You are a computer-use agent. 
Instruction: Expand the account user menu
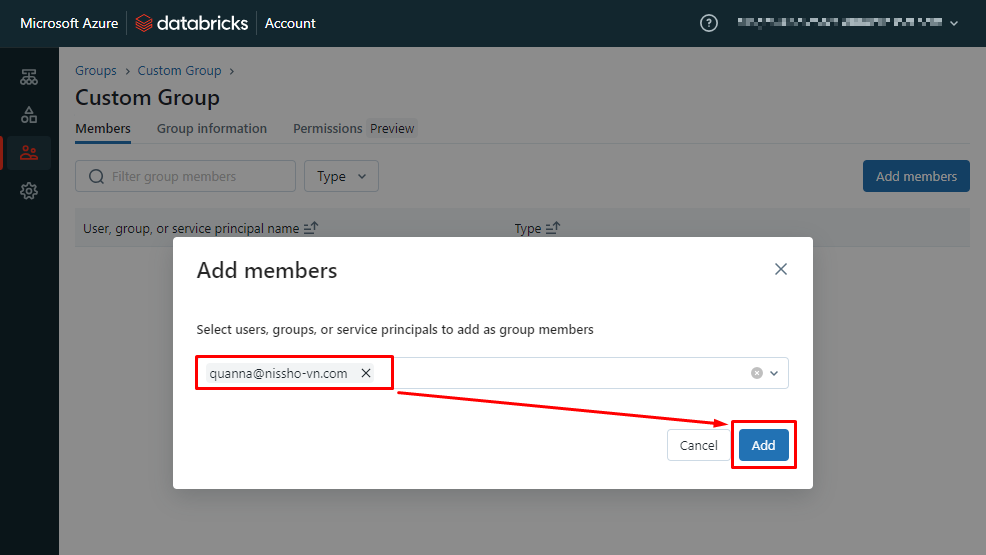953,23
